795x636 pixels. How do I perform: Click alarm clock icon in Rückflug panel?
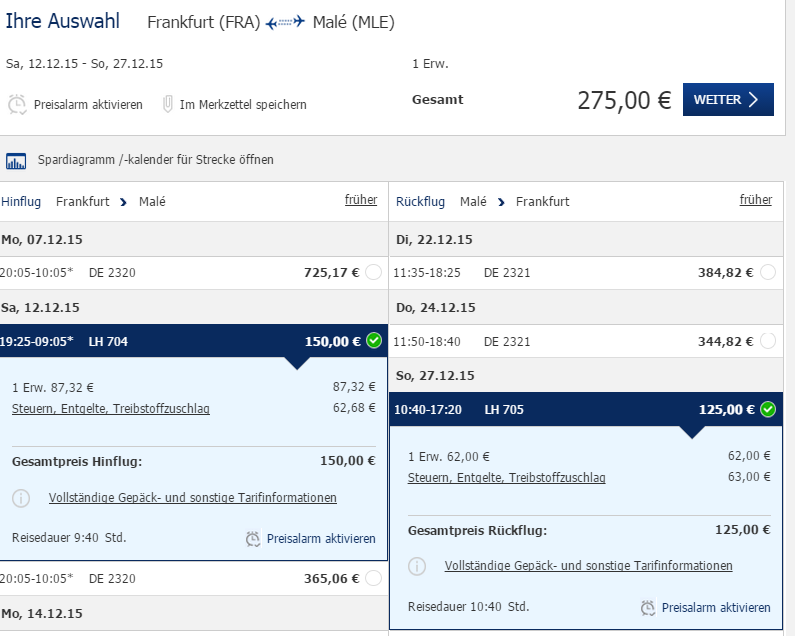tap(647, 608)
